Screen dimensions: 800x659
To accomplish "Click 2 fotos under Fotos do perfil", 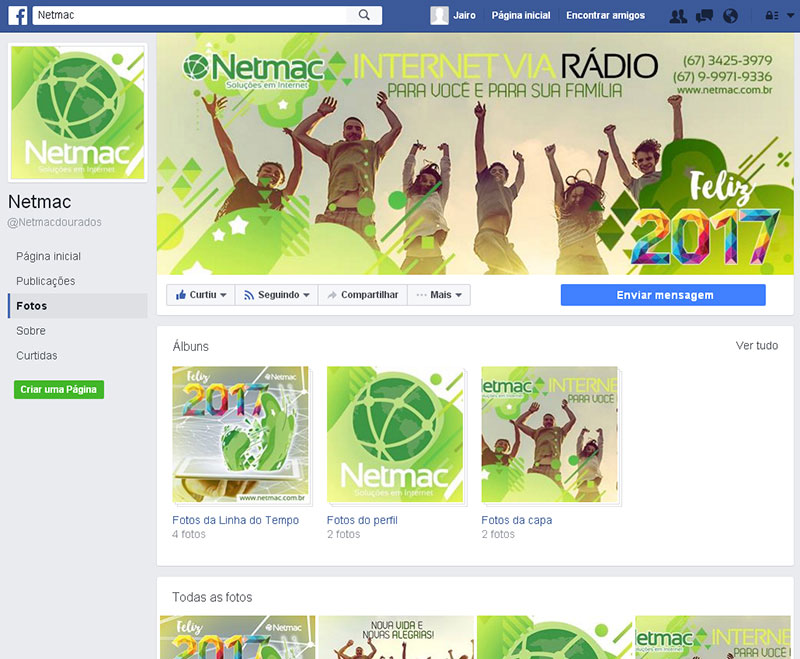I will coord(343,534).
